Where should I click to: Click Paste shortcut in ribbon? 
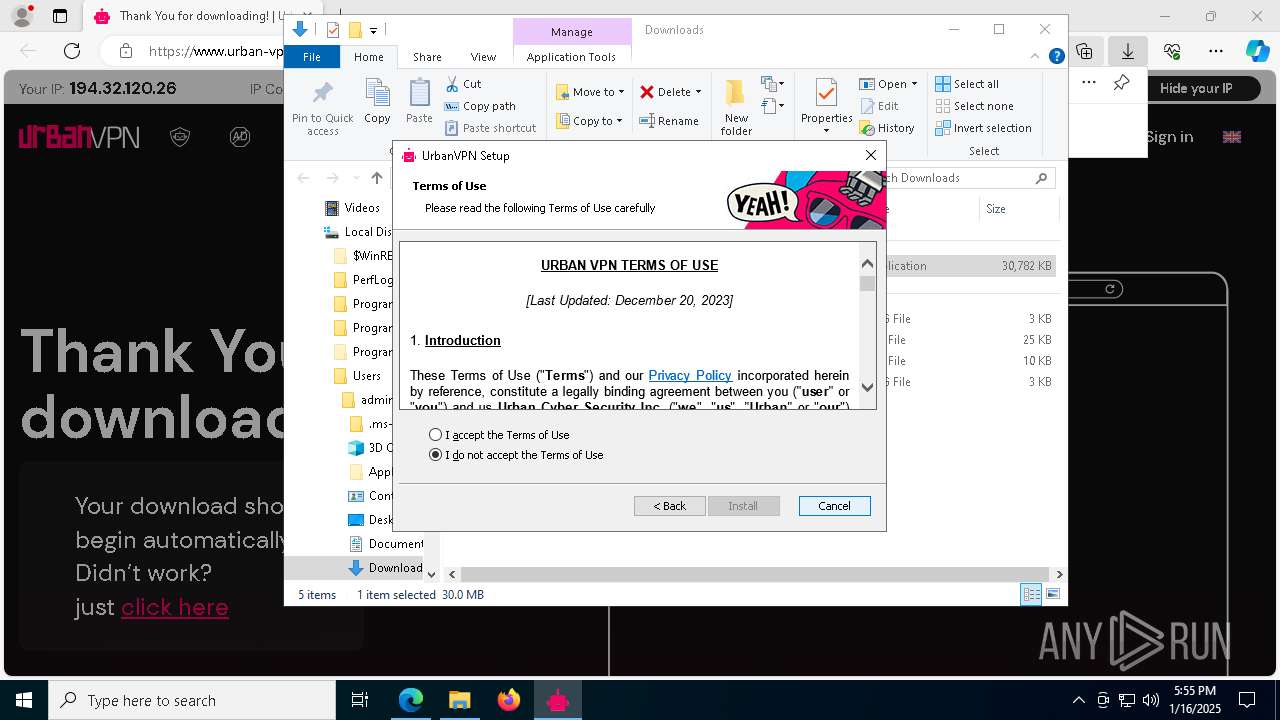pos(491,128)
